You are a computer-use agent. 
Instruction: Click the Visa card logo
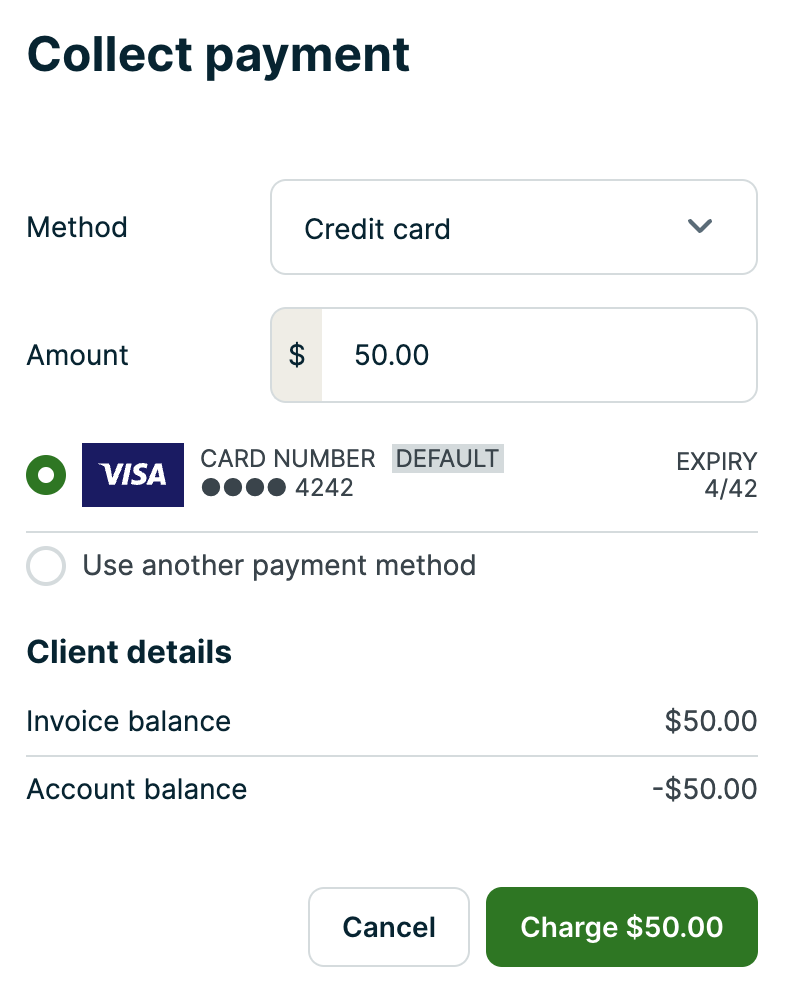click(133, 475)
